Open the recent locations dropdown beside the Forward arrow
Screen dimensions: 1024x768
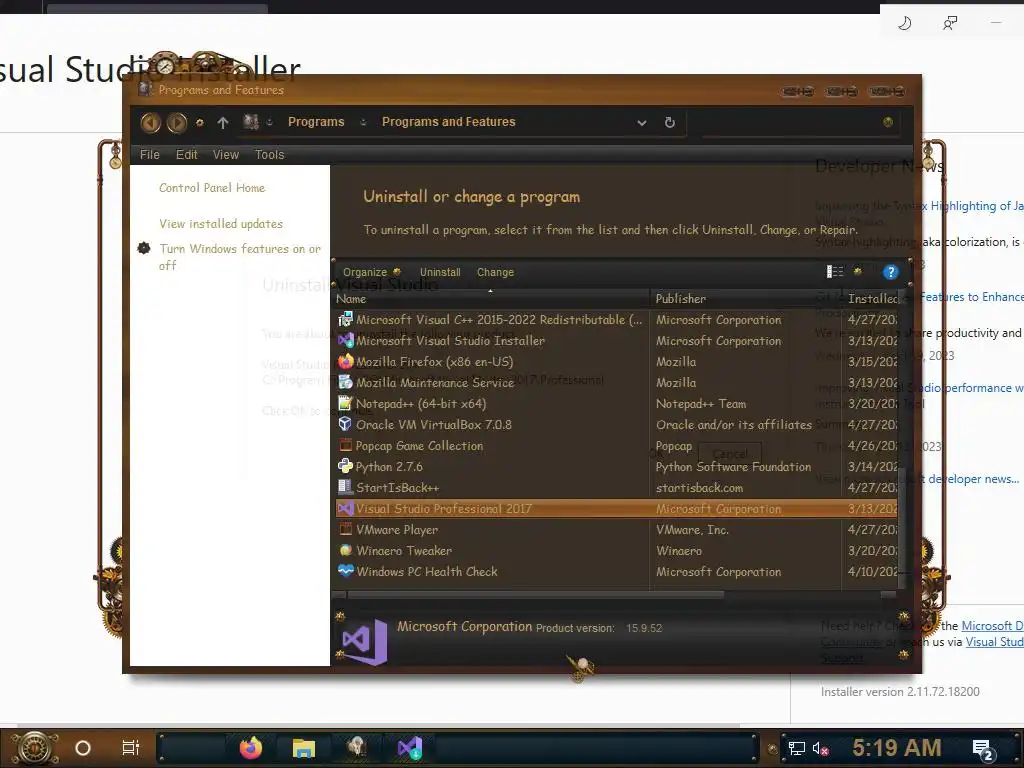(200, 122)
